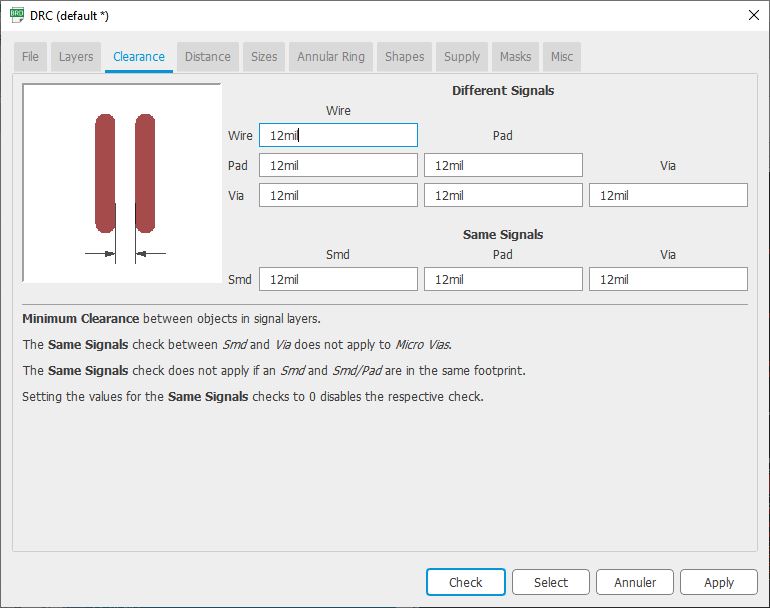Cancel the dialog with Annuler
The image size is (770, 608).
[635, 582]
